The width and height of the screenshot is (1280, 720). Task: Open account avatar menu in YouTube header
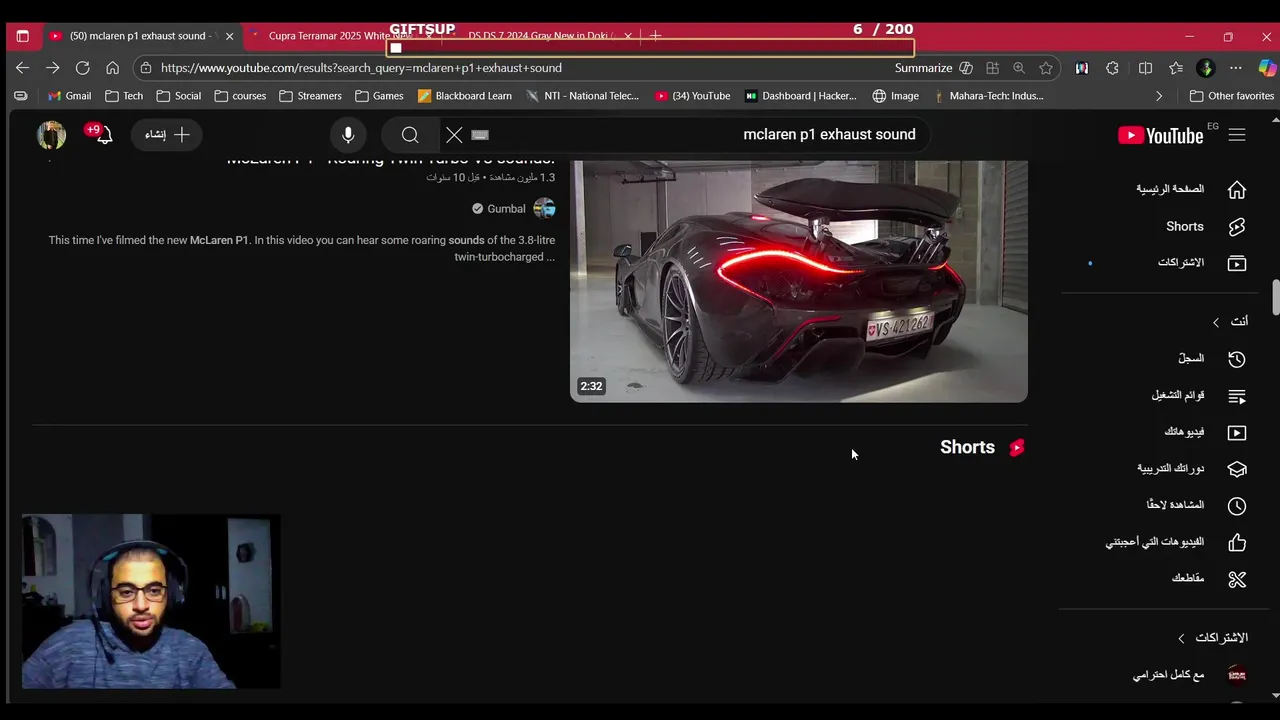(52, 135)
